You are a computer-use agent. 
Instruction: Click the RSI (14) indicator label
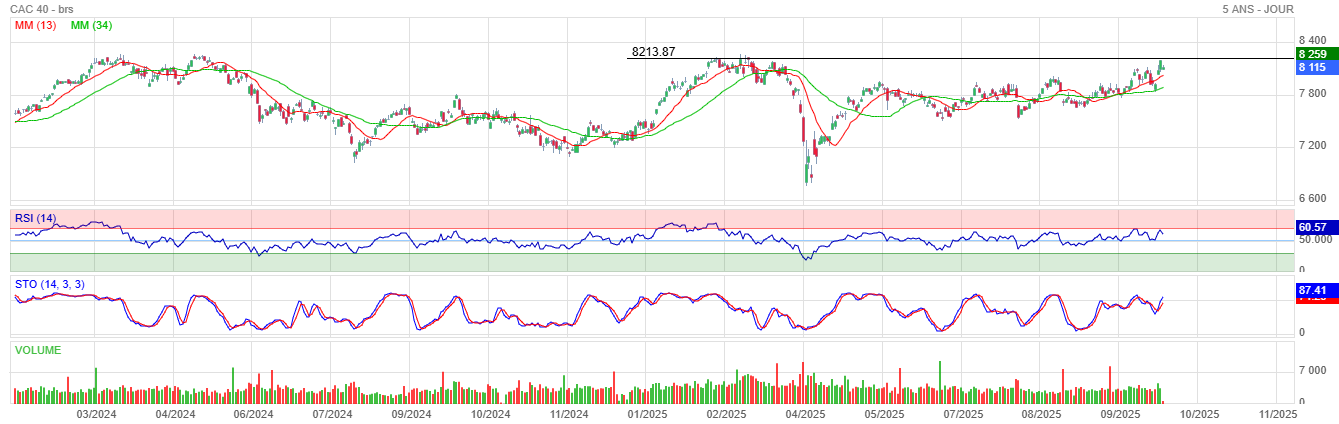(x=36, y=218)
